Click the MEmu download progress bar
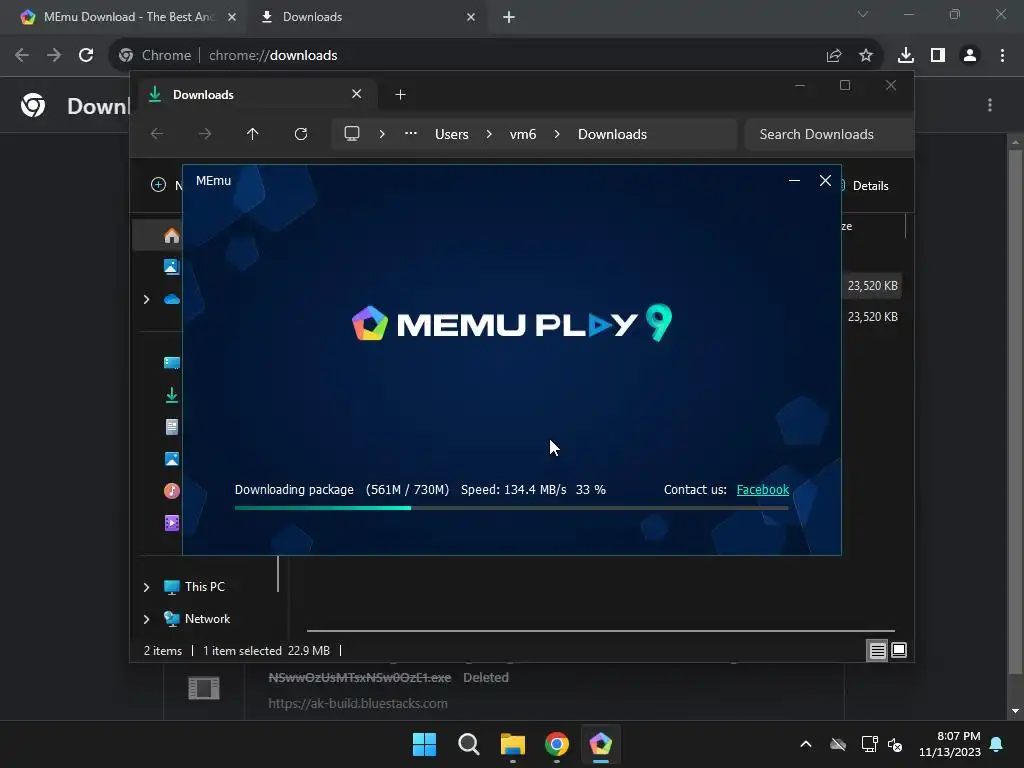The height and width of the screenshot is (768, 1024). (511, 507)
